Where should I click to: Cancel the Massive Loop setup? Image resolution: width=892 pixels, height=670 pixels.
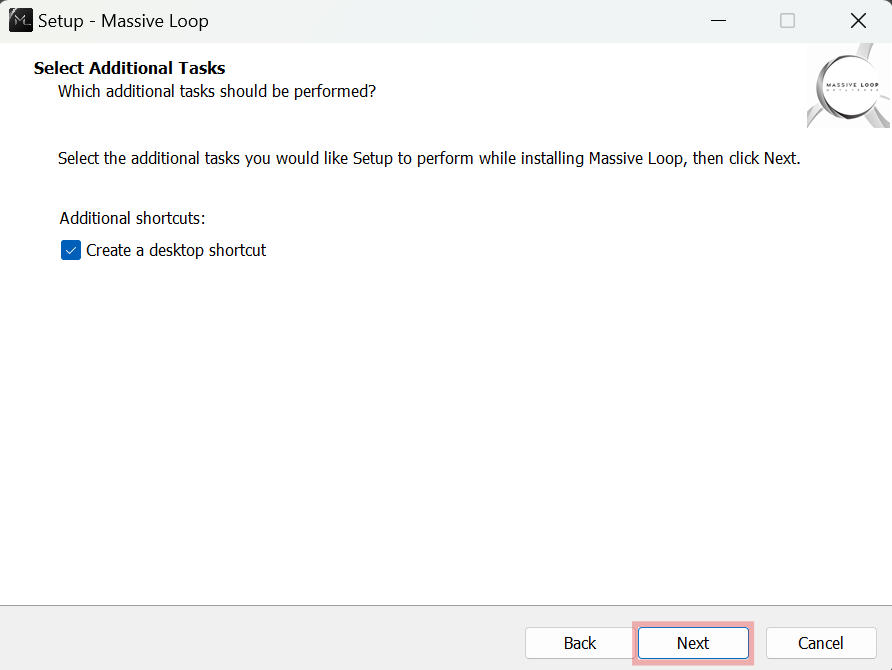(820, 643)
